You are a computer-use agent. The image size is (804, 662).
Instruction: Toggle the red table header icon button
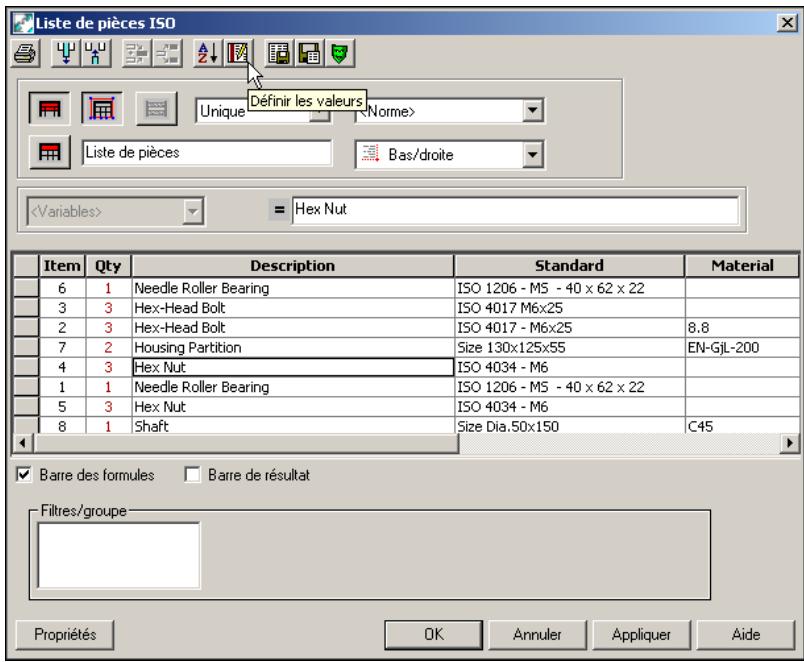[x=49, y=109]
